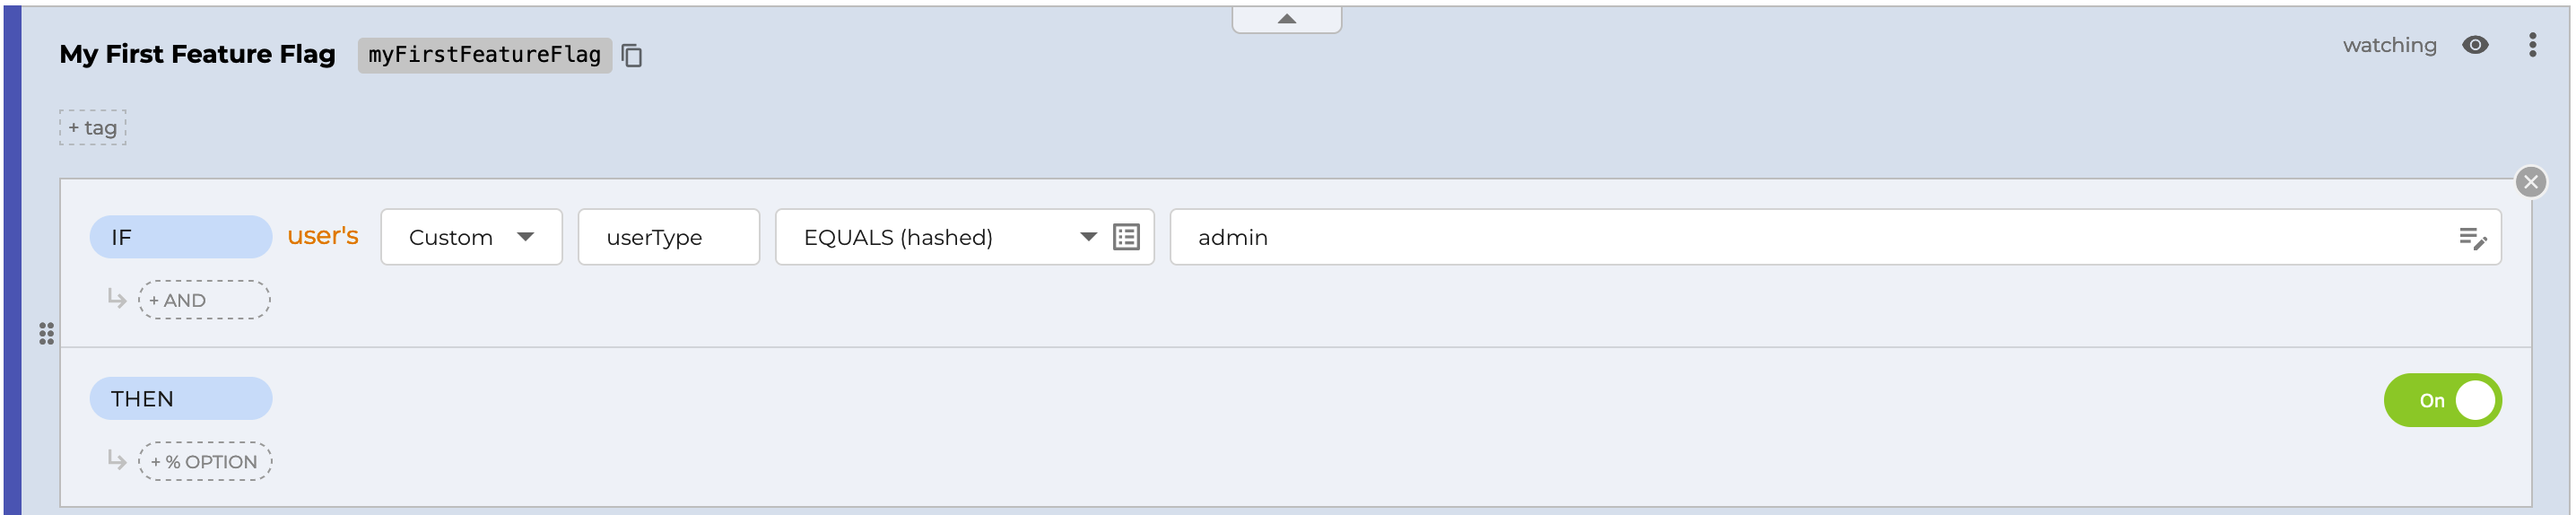Add a new tag to the flag
The width and height of the screenshot is (2576, 515).
pyautogui.click(x=93, y=128)
